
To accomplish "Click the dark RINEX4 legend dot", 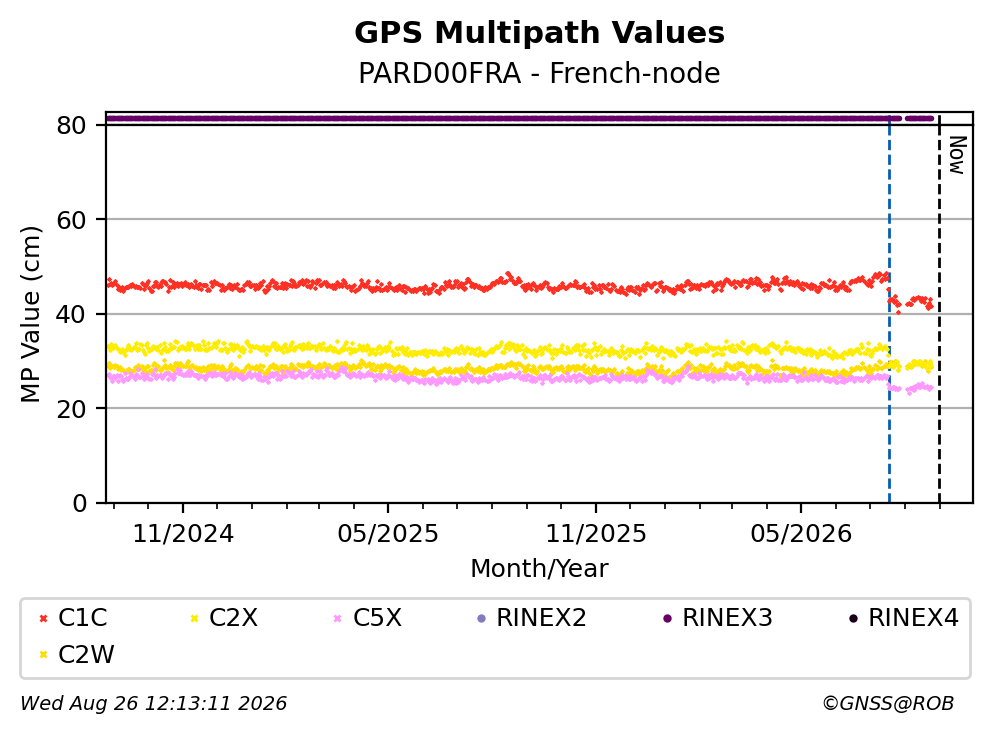I will pyautogui.click(x=853, y=619).
